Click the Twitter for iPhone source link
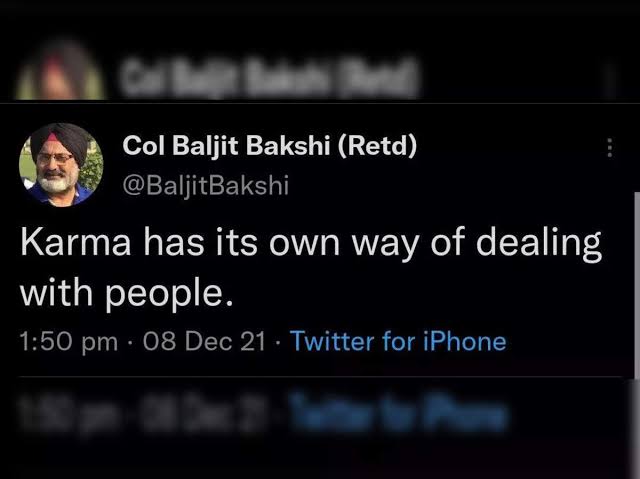Viewport: 640px width, 479px height. [398, 341]
